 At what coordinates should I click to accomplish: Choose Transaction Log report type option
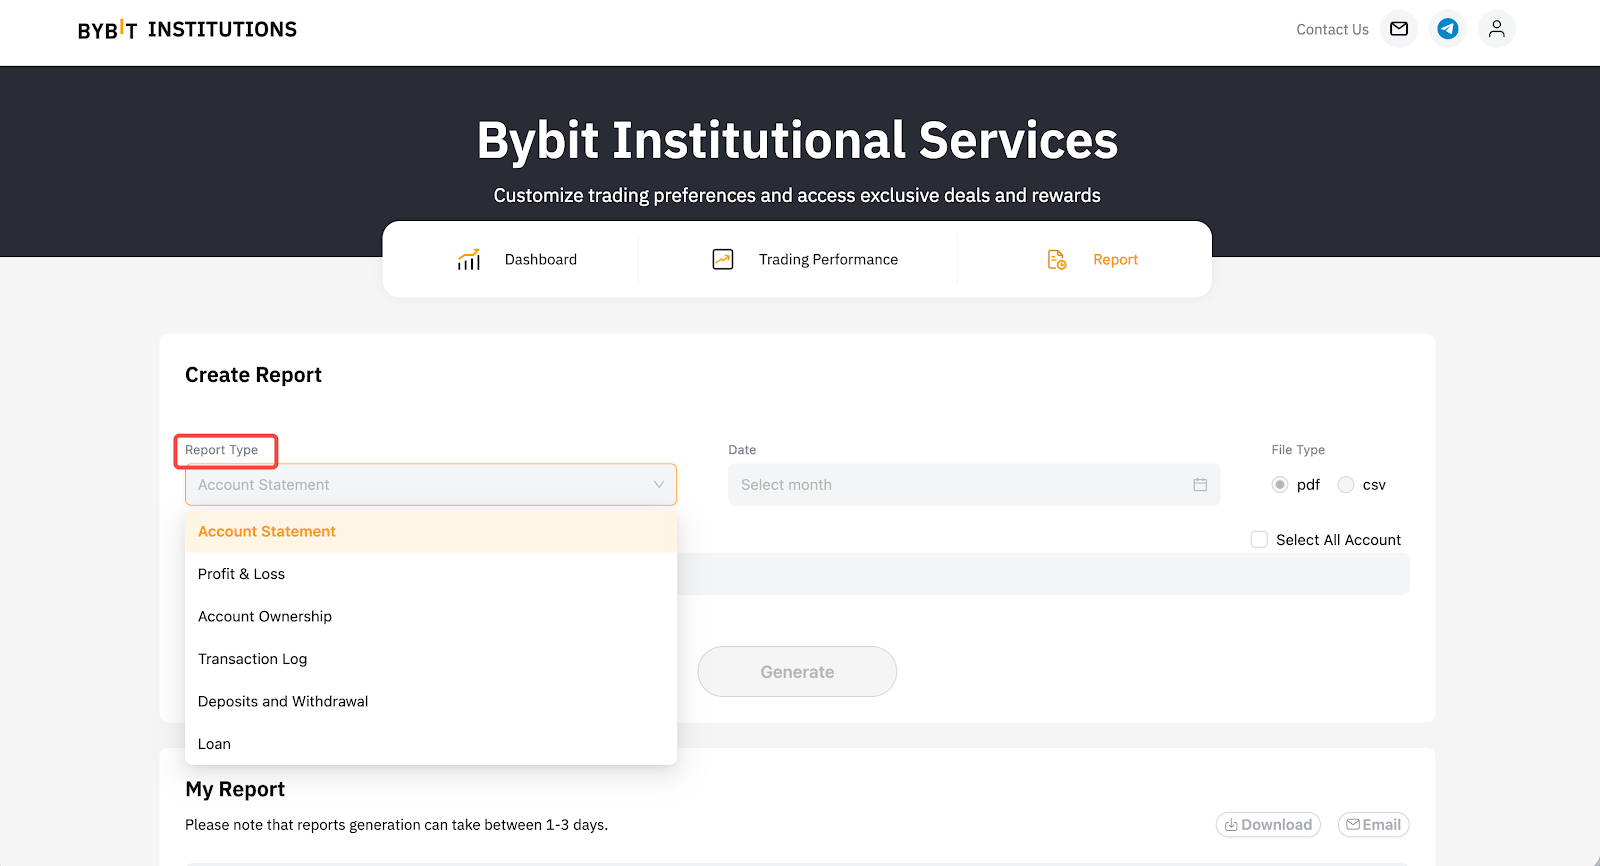click(x=253, y=659)
